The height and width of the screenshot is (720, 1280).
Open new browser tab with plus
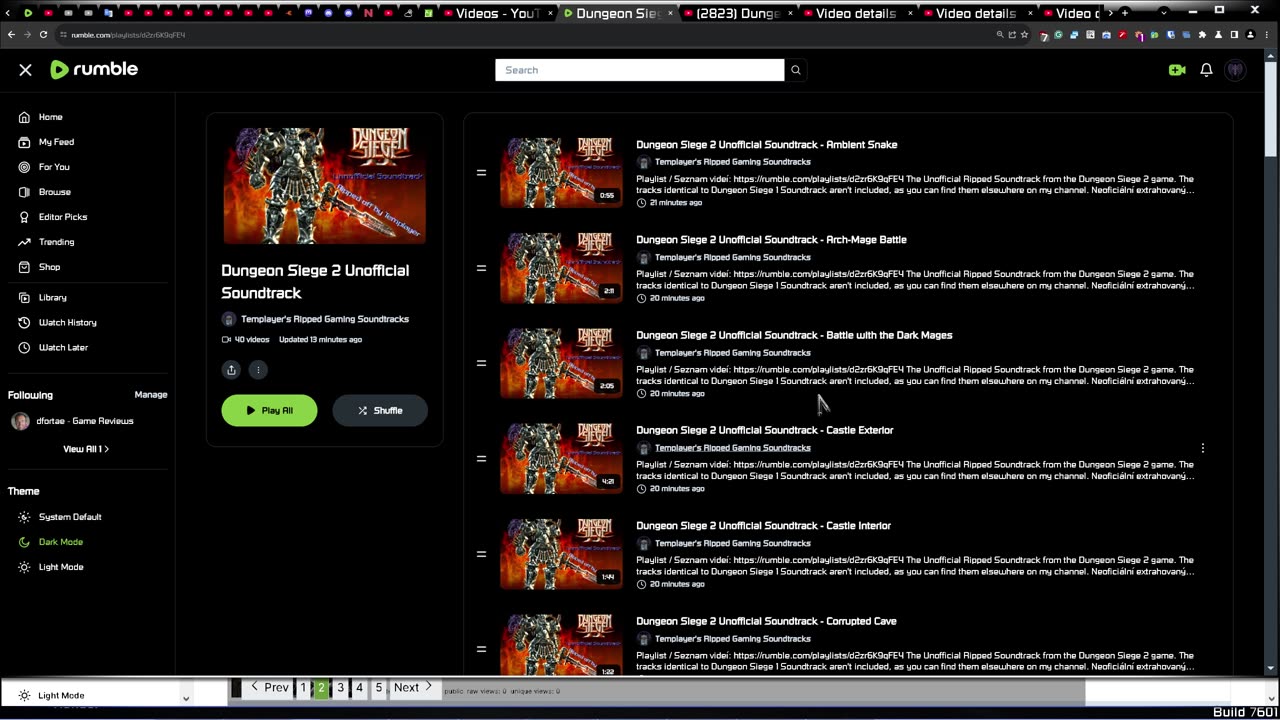1125,13
